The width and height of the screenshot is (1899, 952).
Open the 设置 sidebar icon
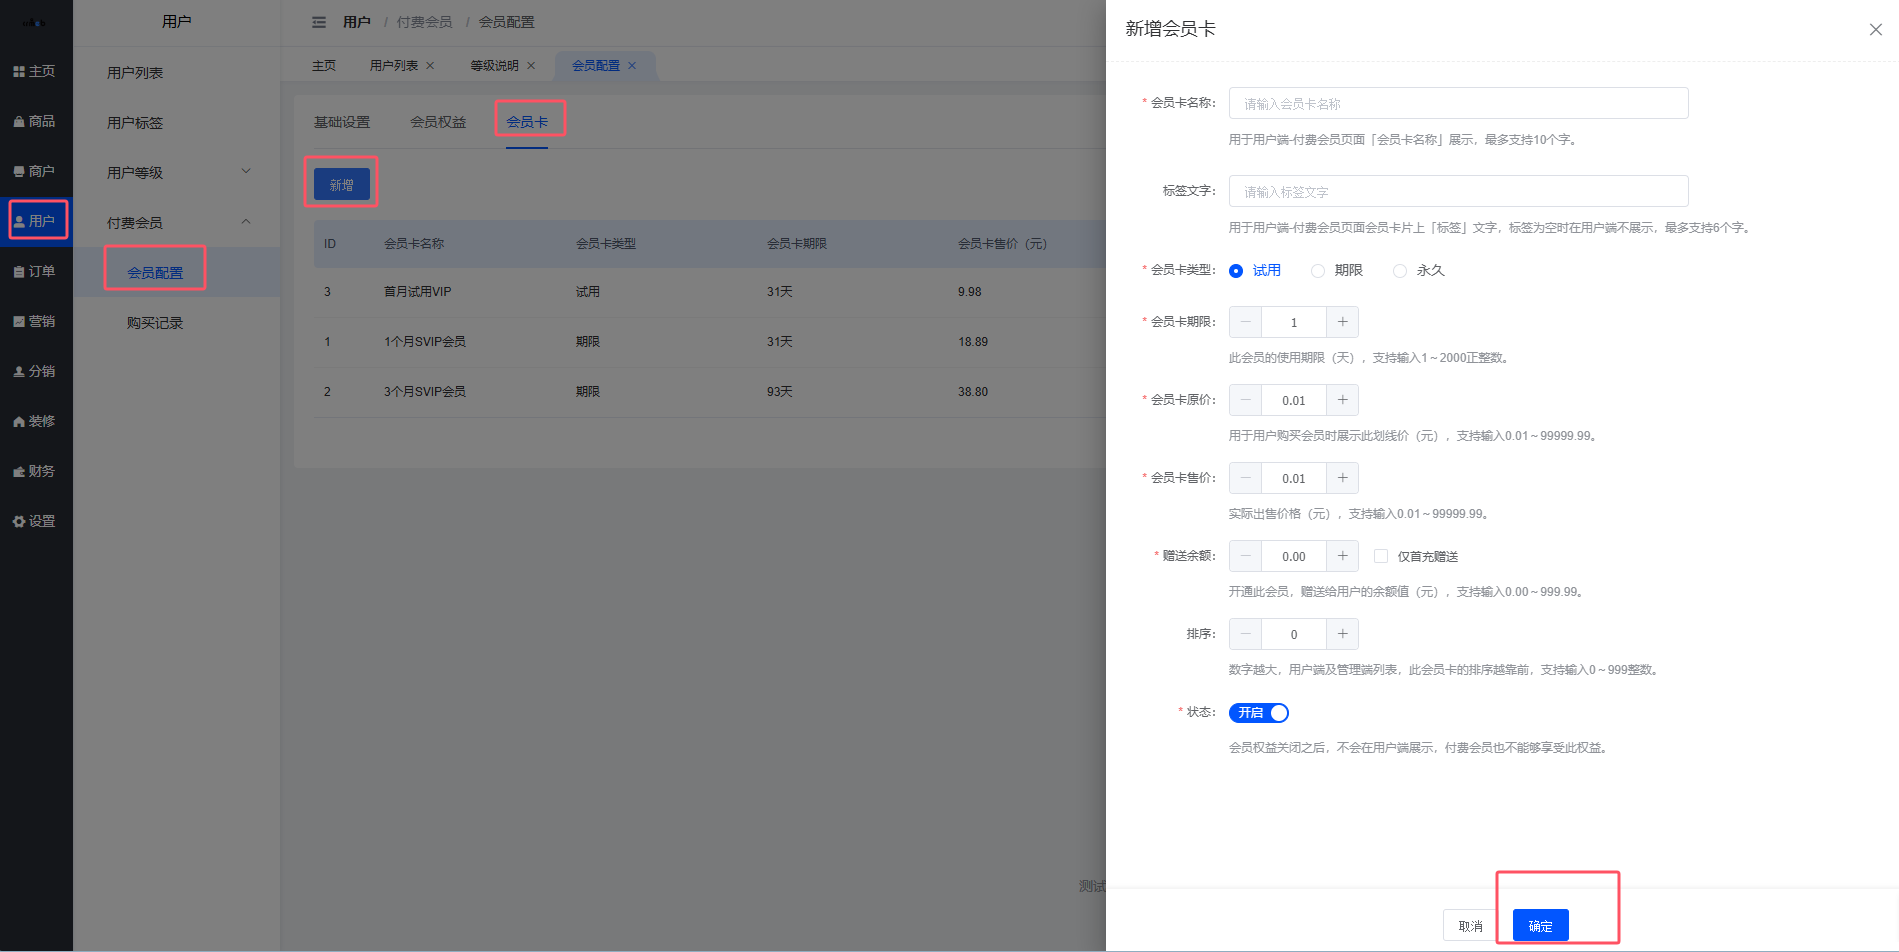tap(36, 520)
